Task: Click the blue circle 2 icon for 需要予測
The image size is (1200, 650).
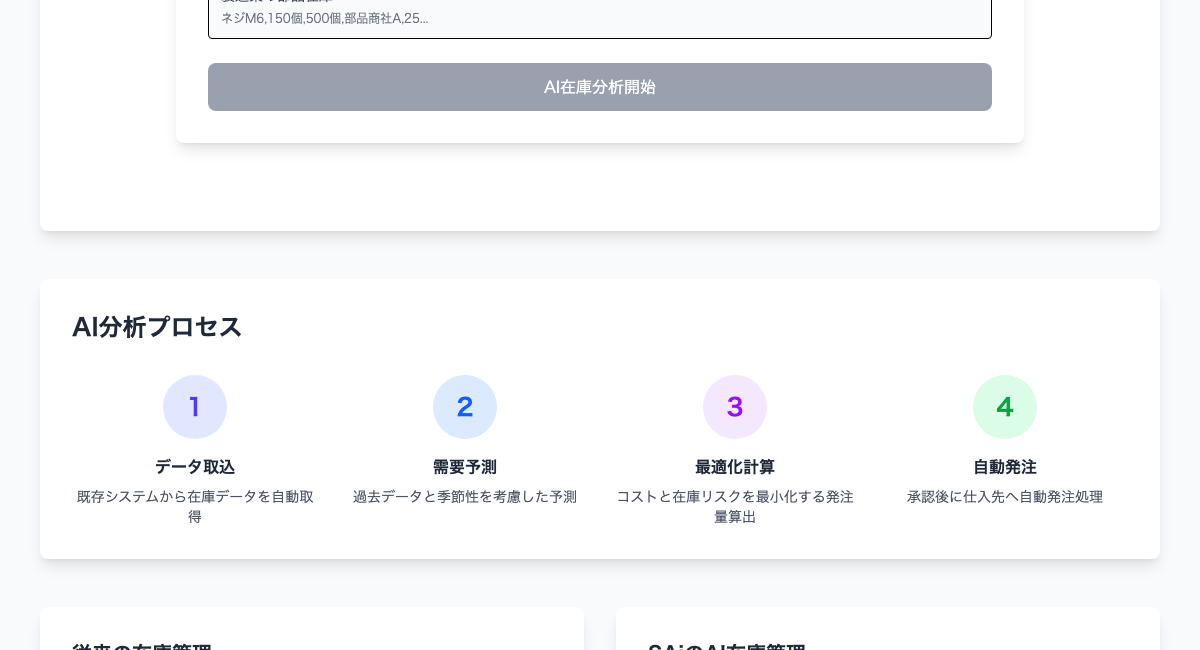Action: tap(465, 407)
